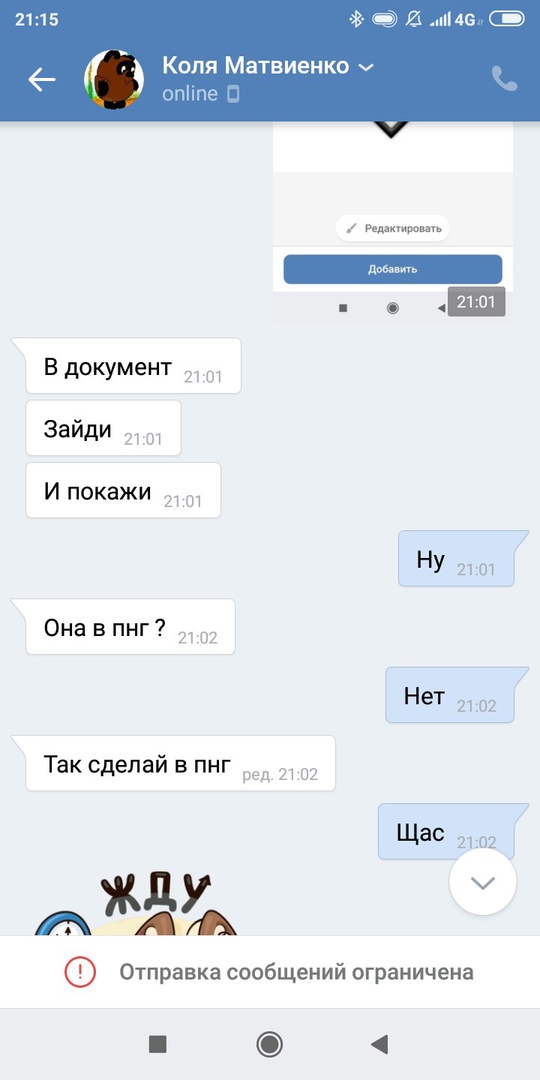The width and height of the screenshot is (540, 1080).
Task: Open the Коля Матвиенко chat title
Action: [256, 66]
